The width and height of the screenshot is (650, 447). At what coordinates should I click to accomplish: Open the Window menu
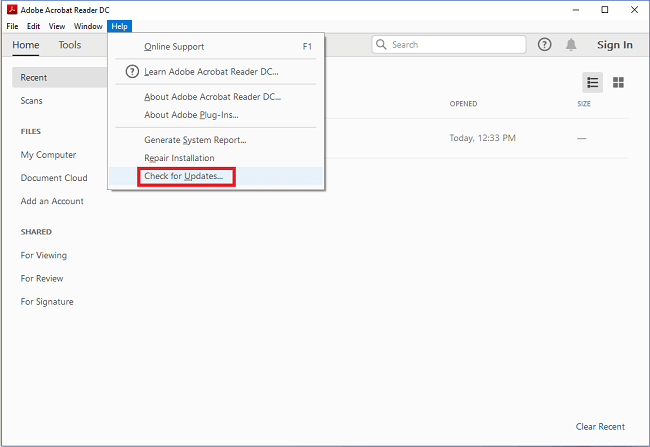point(88,26)
